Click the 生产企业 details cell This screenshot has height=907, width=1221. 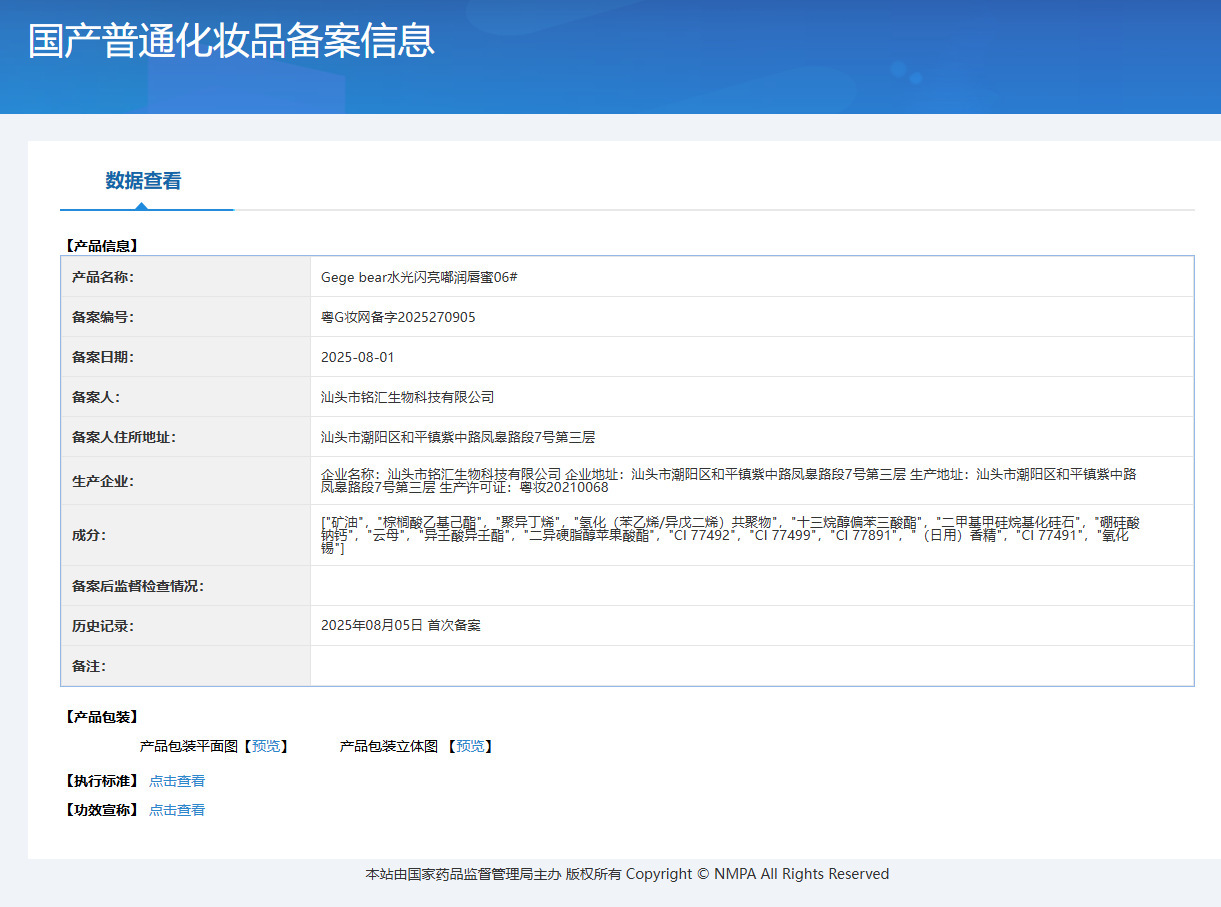click(x=752, y=481)
